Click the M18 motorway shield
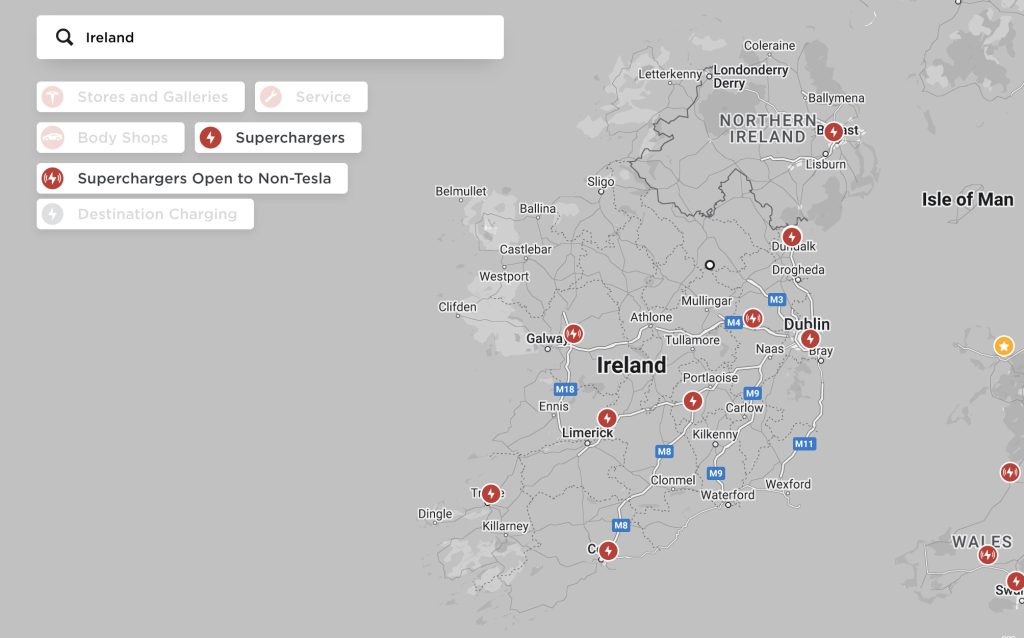Image resolution: width=1024 pixels, height=638 pixels. tap(565, 389)
